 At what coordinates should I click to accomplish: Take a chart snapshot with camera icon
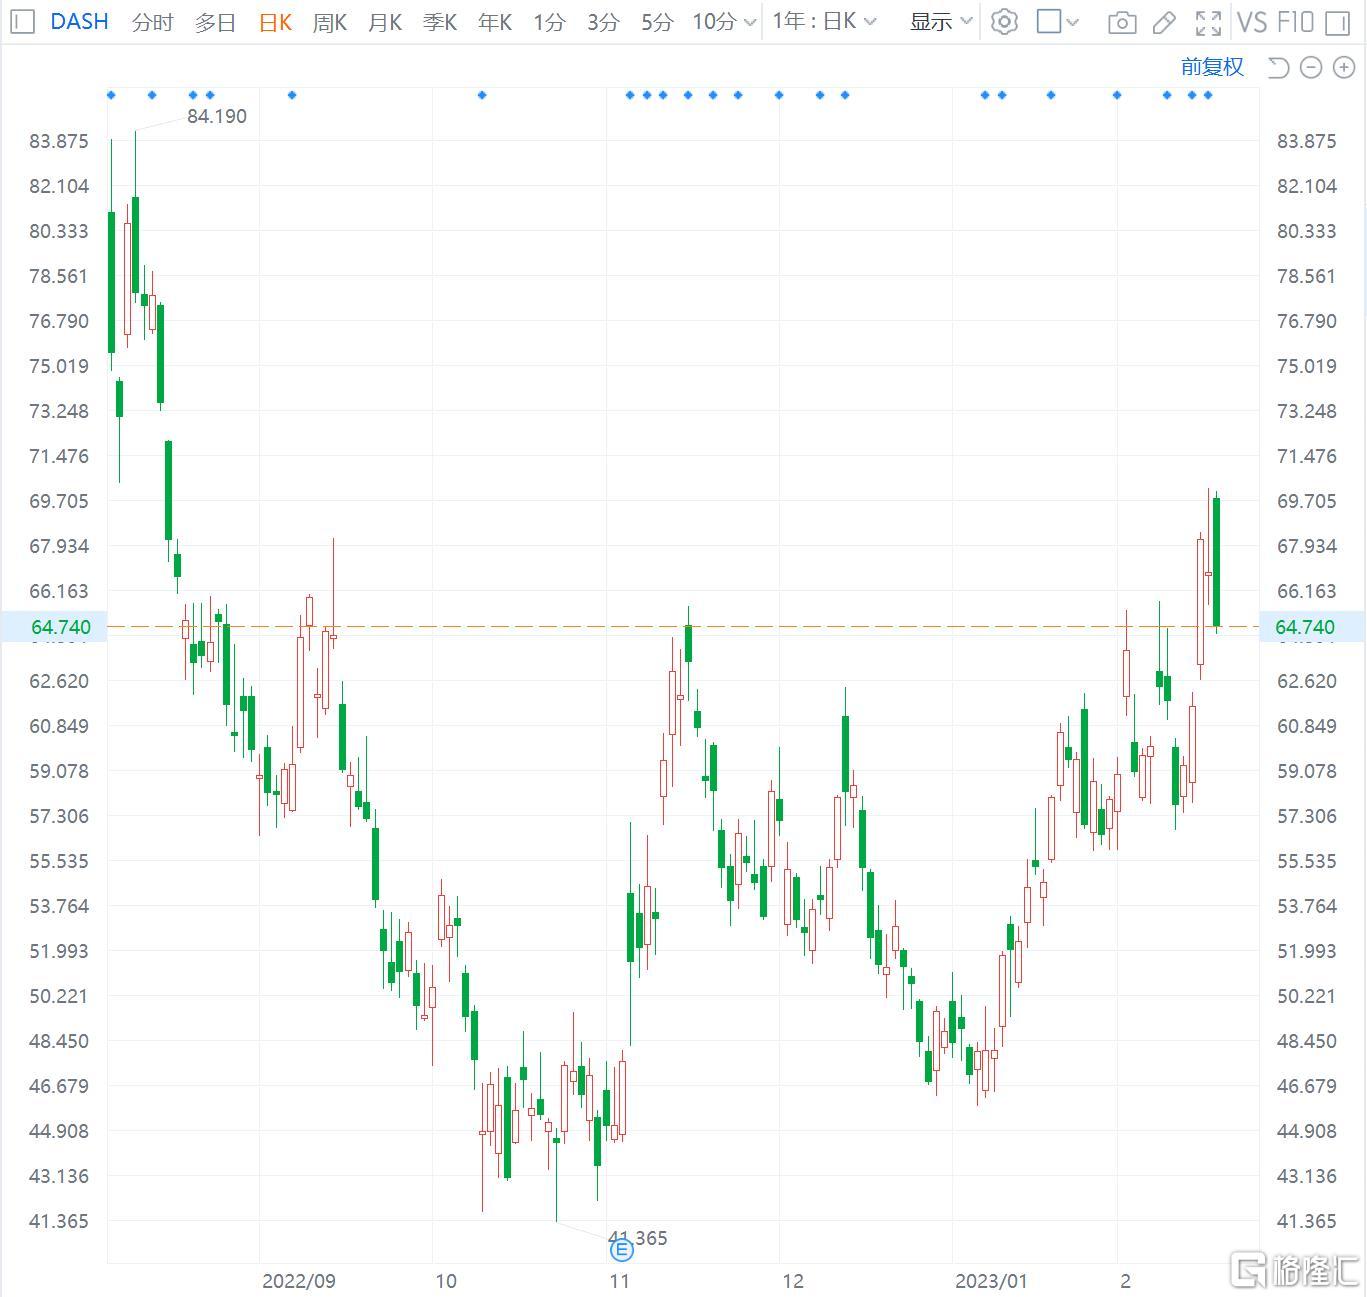pyautogui.click(x=1122, y=22)
